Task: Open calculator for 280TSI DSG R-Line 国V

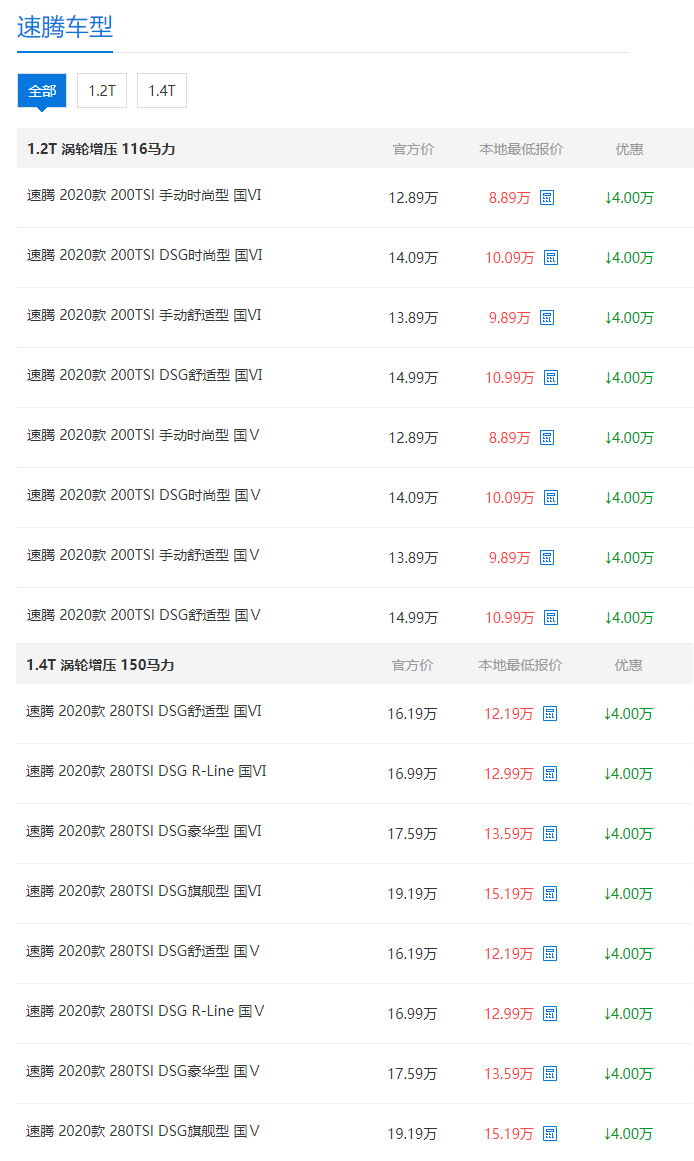Action: tap(550, 1014)
